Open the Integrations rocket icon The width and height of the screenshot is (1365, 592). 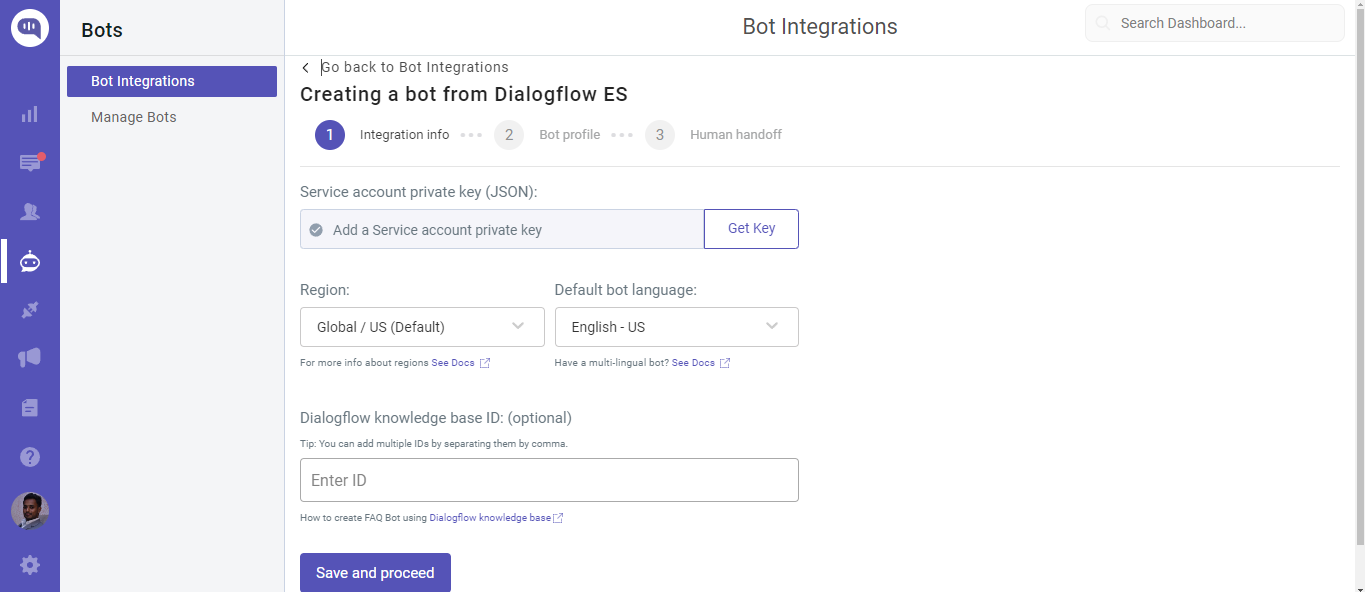point(29,310)
